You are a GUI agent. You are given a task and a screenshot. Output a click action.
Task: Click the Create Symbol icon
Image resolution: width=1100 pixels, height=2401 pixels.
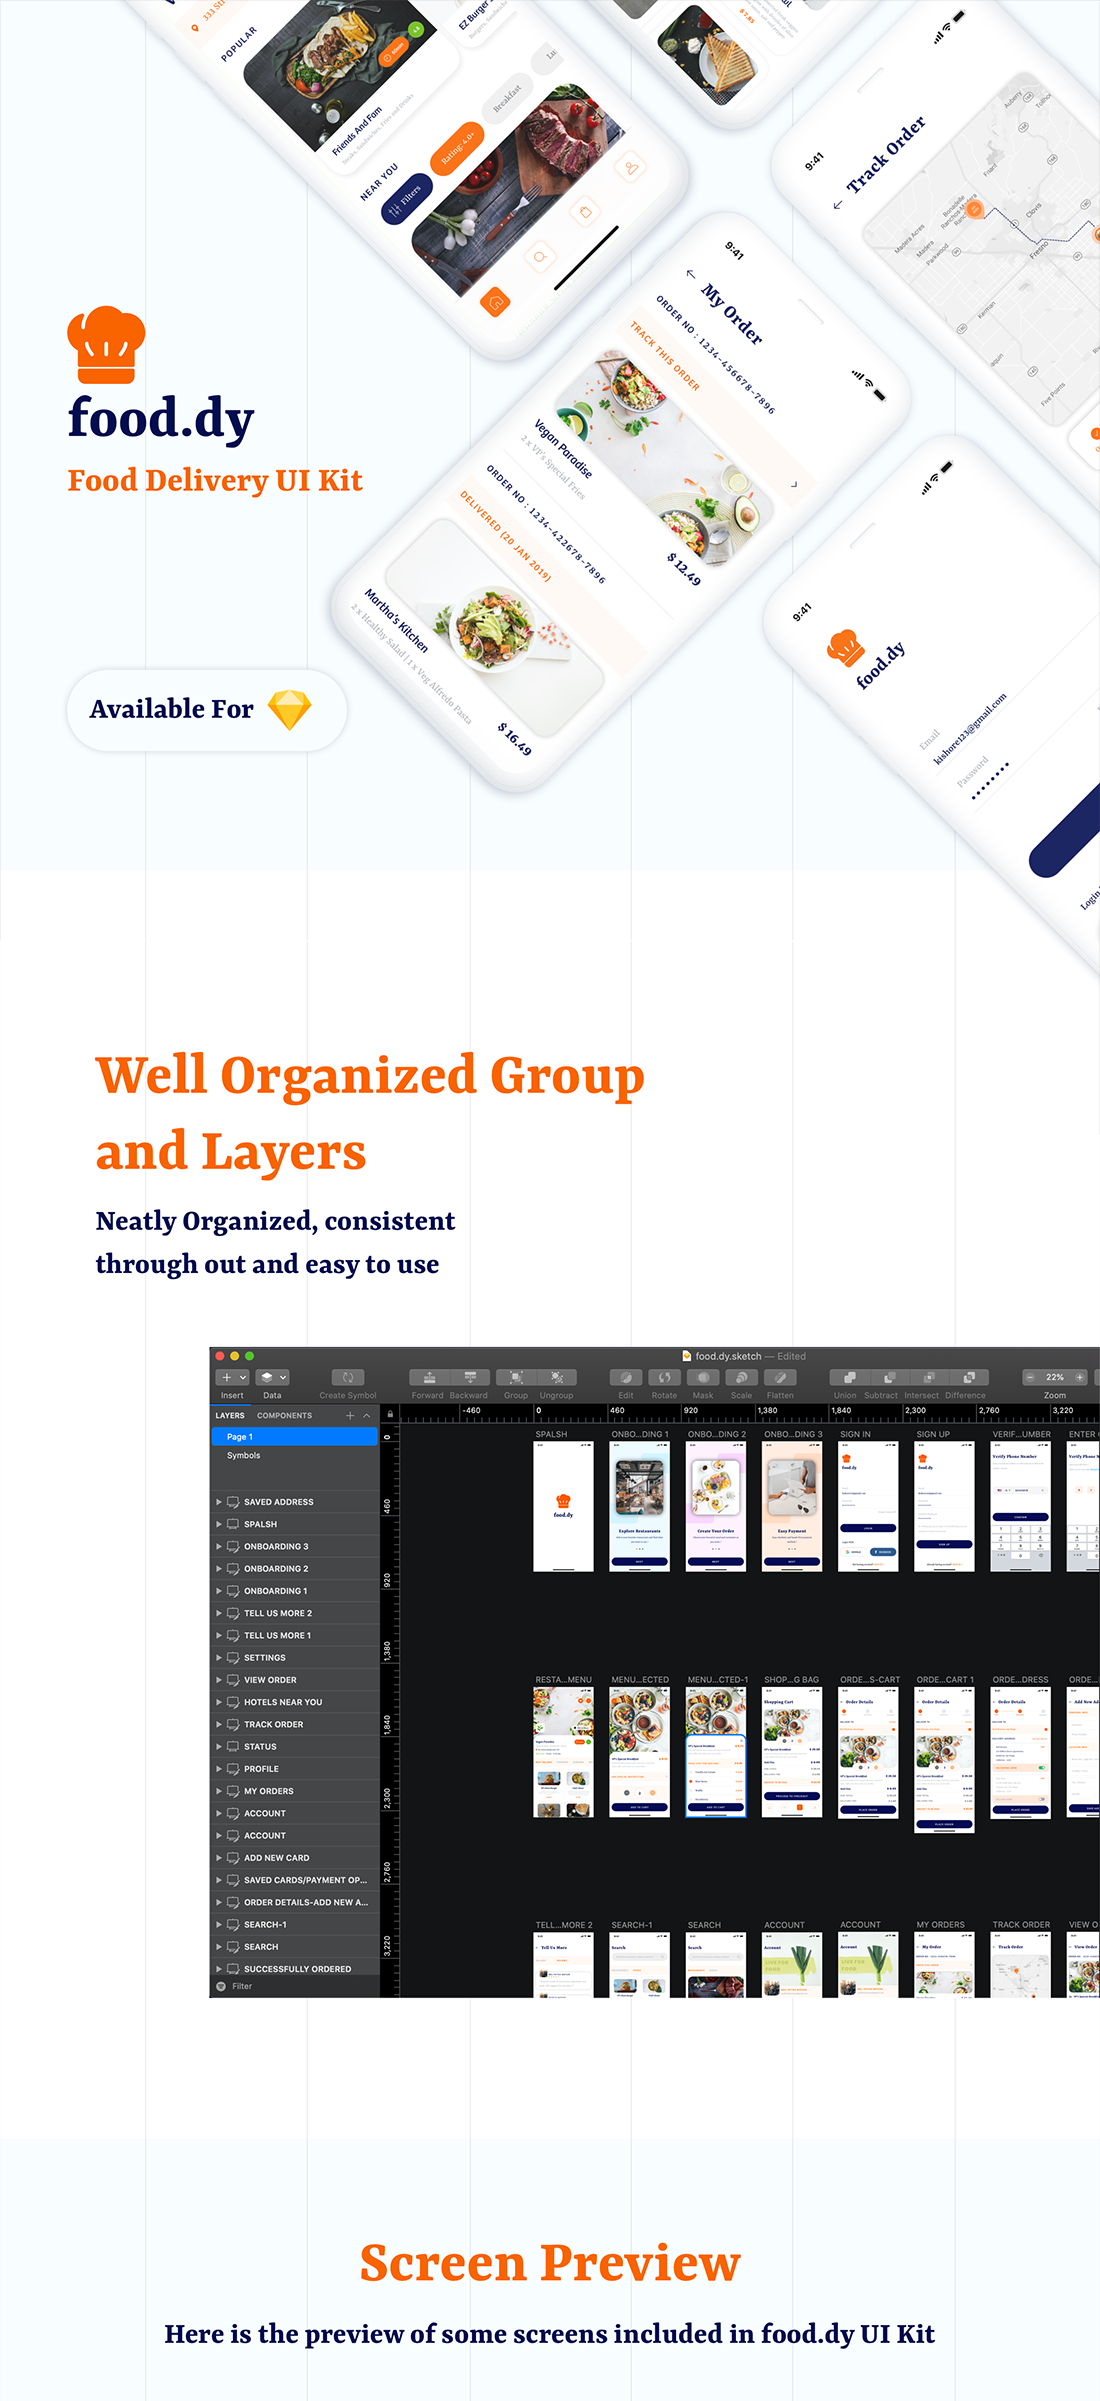point(348,1377)
